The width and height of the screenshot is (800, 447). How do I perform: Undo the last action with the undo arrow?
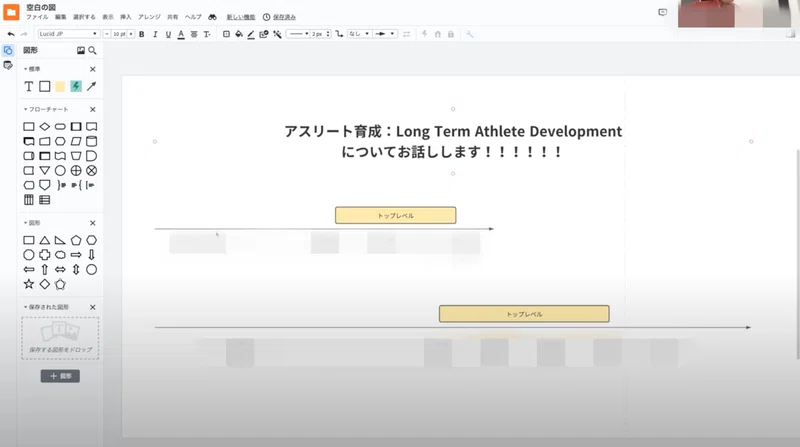pyautogui.click(x=11, y=34)
